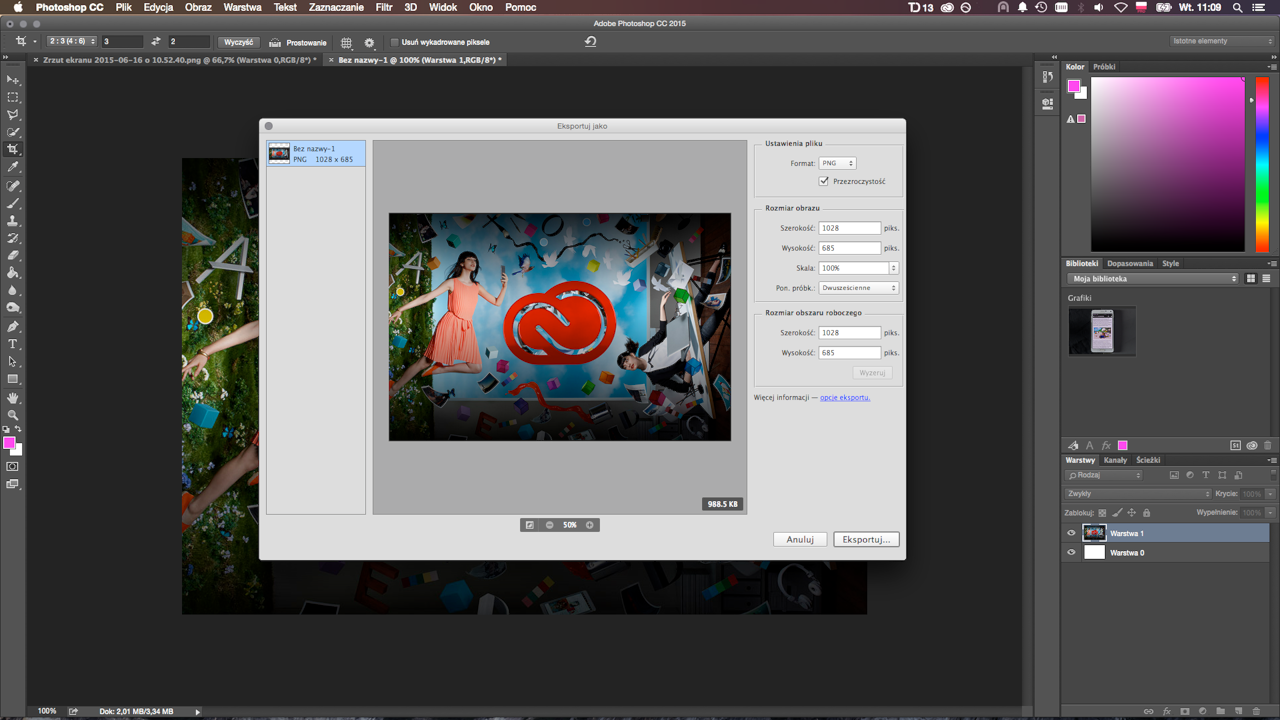Toggle Quick Mask mode icon
The width and height of the screenshot is (1280, 720).
point(13,466)
